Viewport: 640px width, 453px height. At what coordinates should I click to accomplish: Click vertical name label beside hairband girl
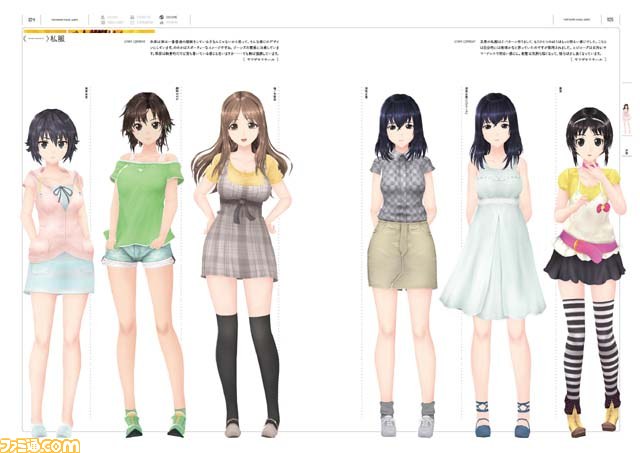[560, 89]
